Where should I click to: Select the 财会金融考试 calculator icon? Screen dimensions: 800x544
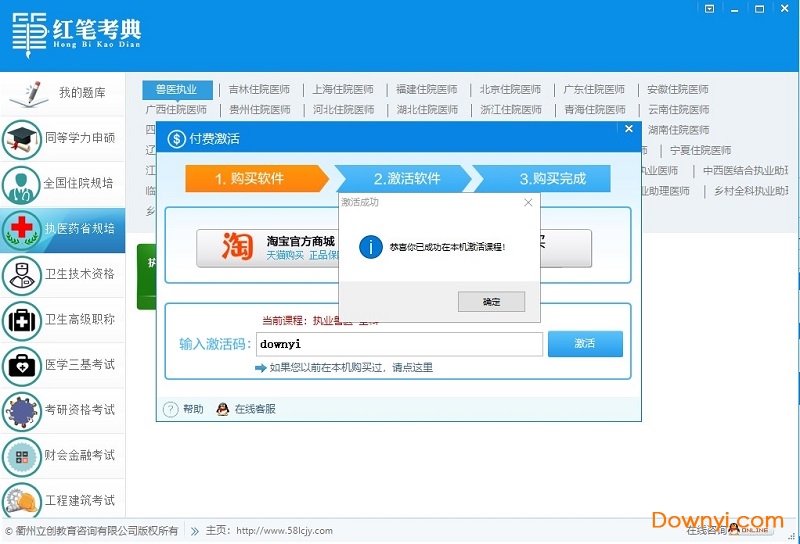point(21,457)
